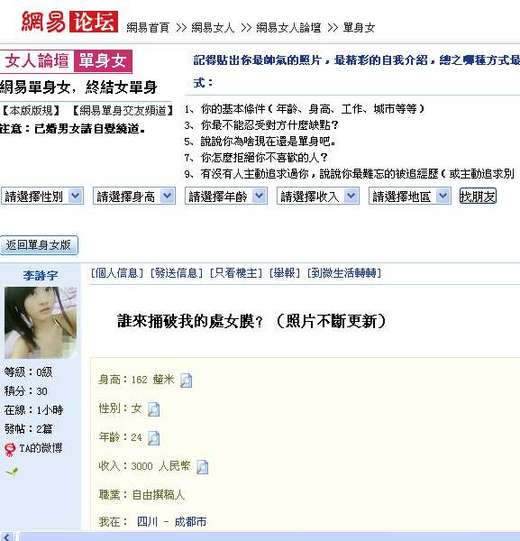Switch to the 女人論壇 tab

click(x=37, y=61)
